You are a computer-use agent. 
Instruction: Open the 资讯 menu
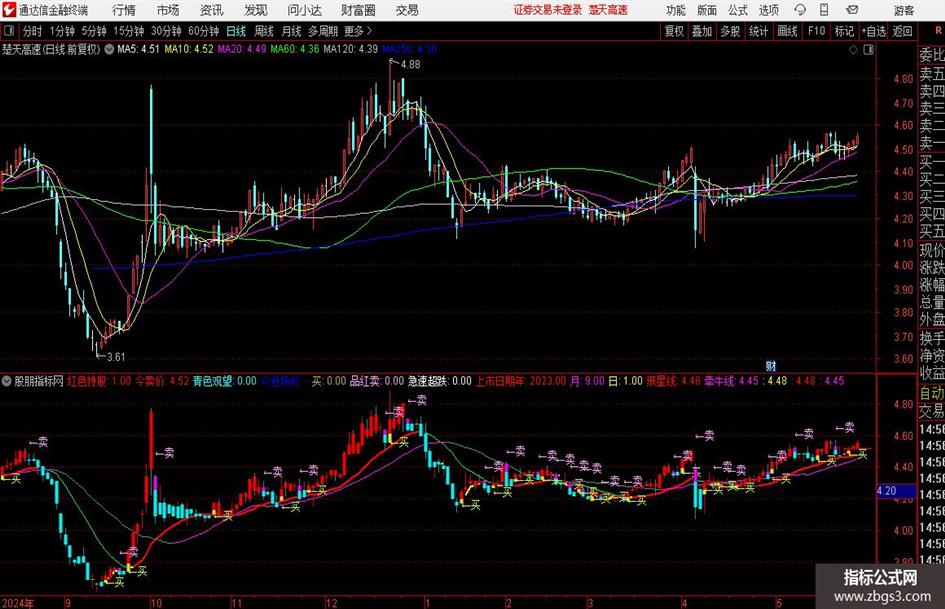(x=211, y=10)
